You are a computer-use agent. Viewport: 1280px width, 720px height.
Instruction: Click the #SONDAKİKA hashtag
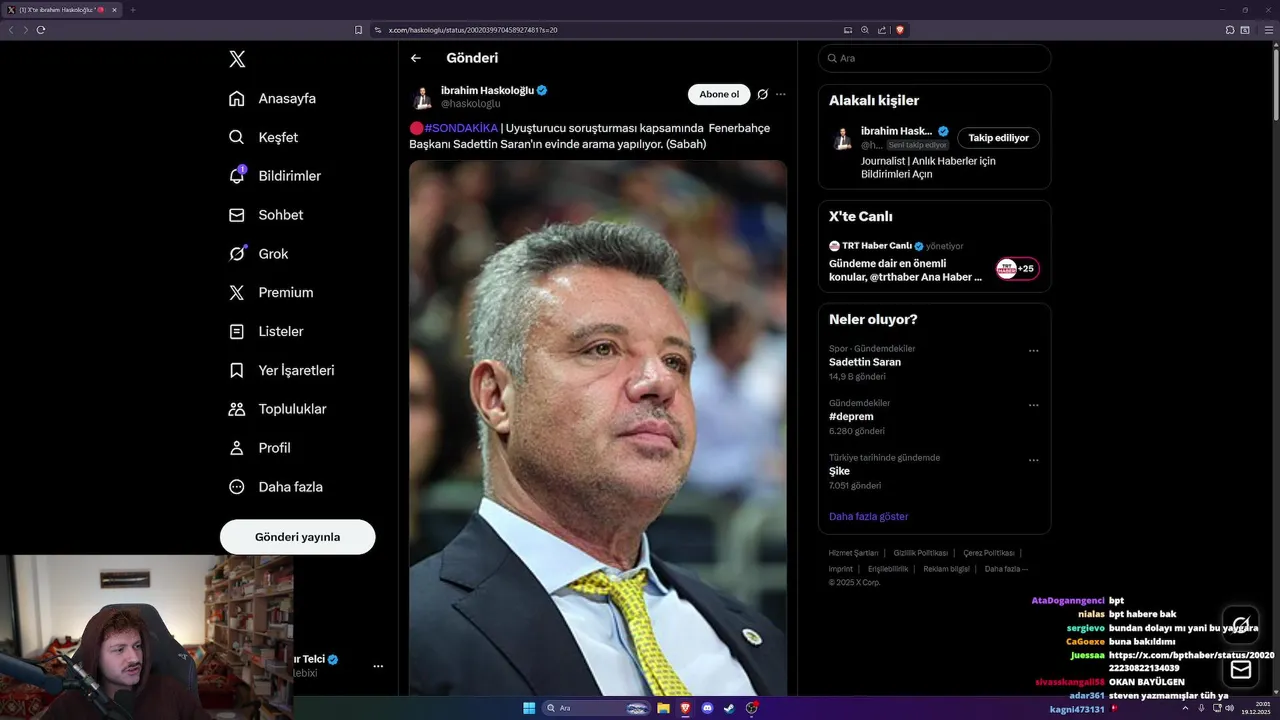point(461,128)
